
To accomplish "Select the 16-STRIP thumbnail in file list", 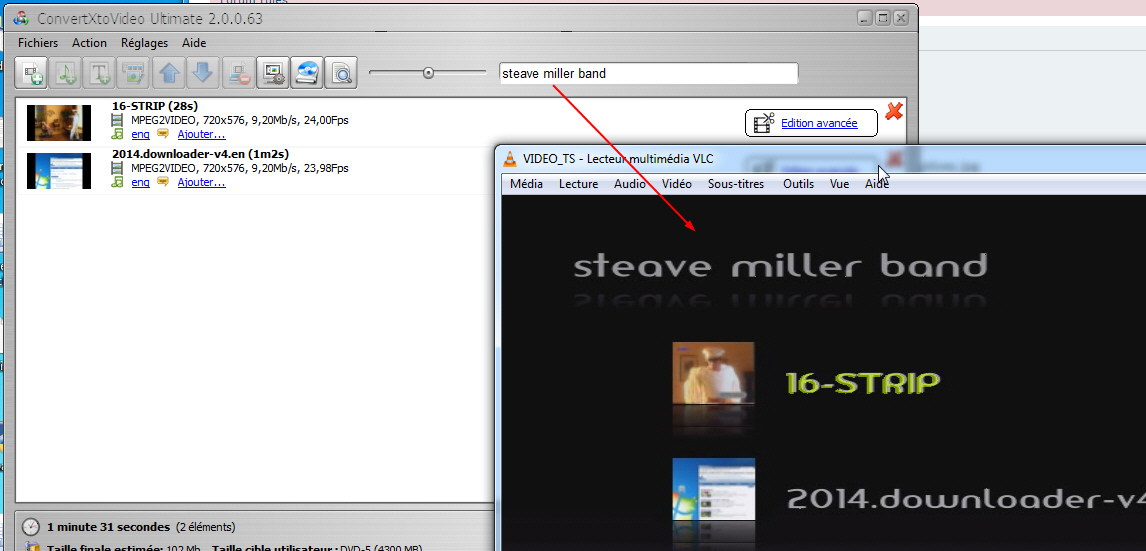I will [x=58, y=123].
